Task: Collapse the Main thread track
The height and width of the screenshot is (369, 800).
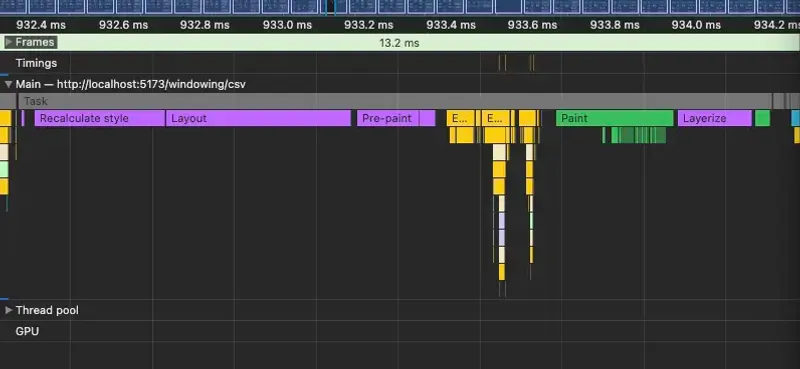Action: (x=8, y=84)
